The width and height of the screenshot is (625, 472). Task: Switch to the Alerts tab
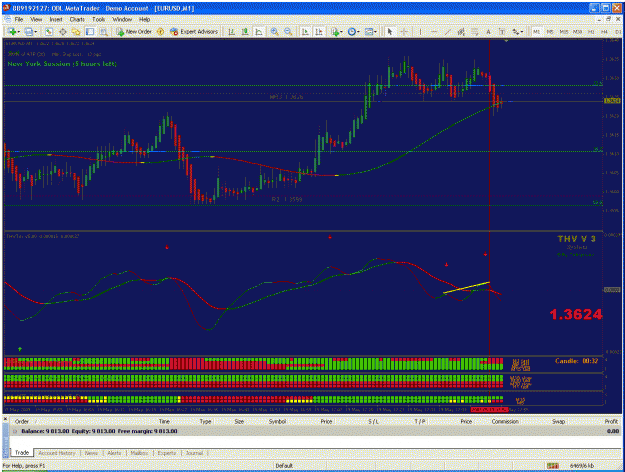(x=114, y=453)
